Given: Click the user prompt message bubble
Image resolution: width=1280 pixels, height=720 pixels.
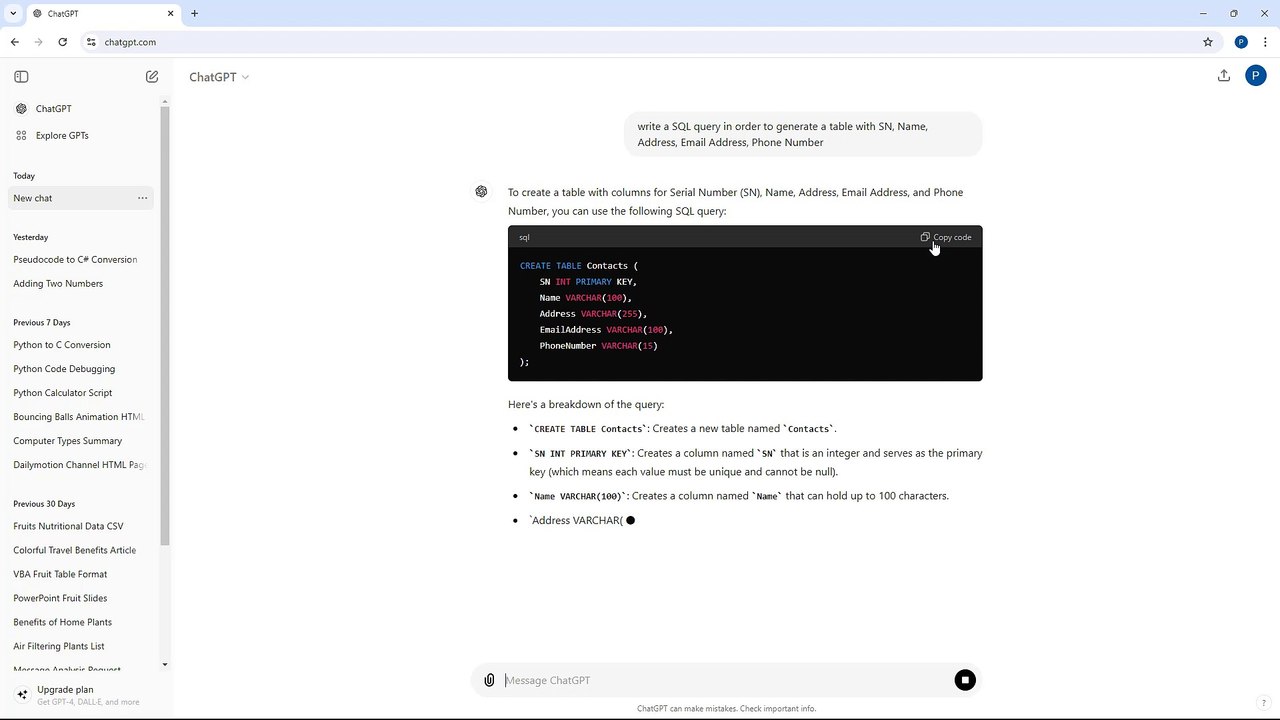Looking at the screenshot, I should point(803,134).
